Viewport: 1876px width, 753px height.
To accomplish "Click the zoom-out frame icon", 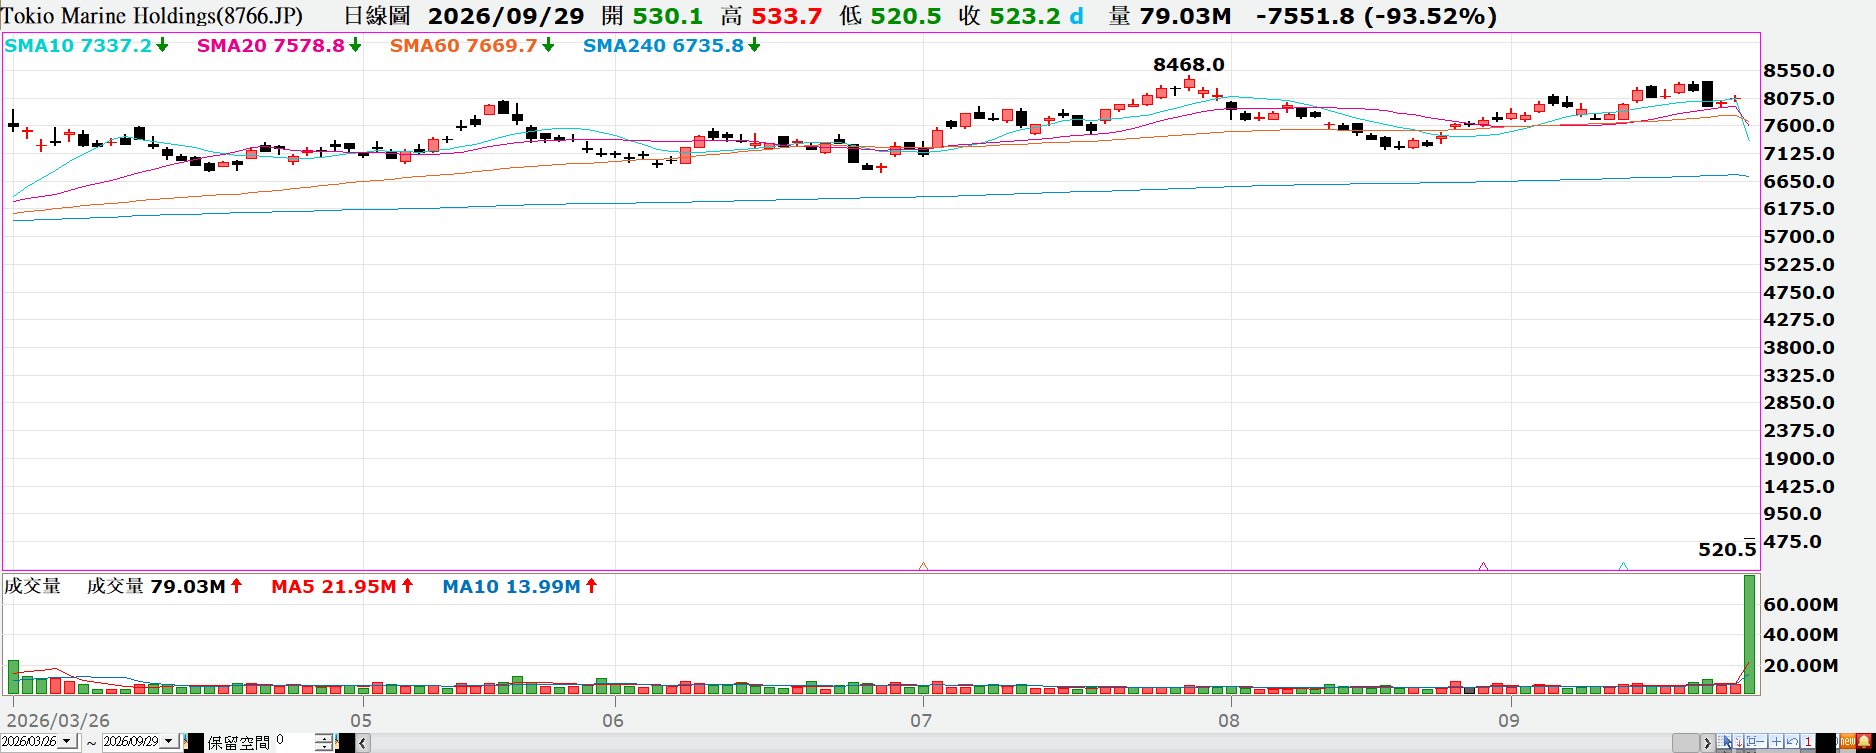I will 1756,741.
